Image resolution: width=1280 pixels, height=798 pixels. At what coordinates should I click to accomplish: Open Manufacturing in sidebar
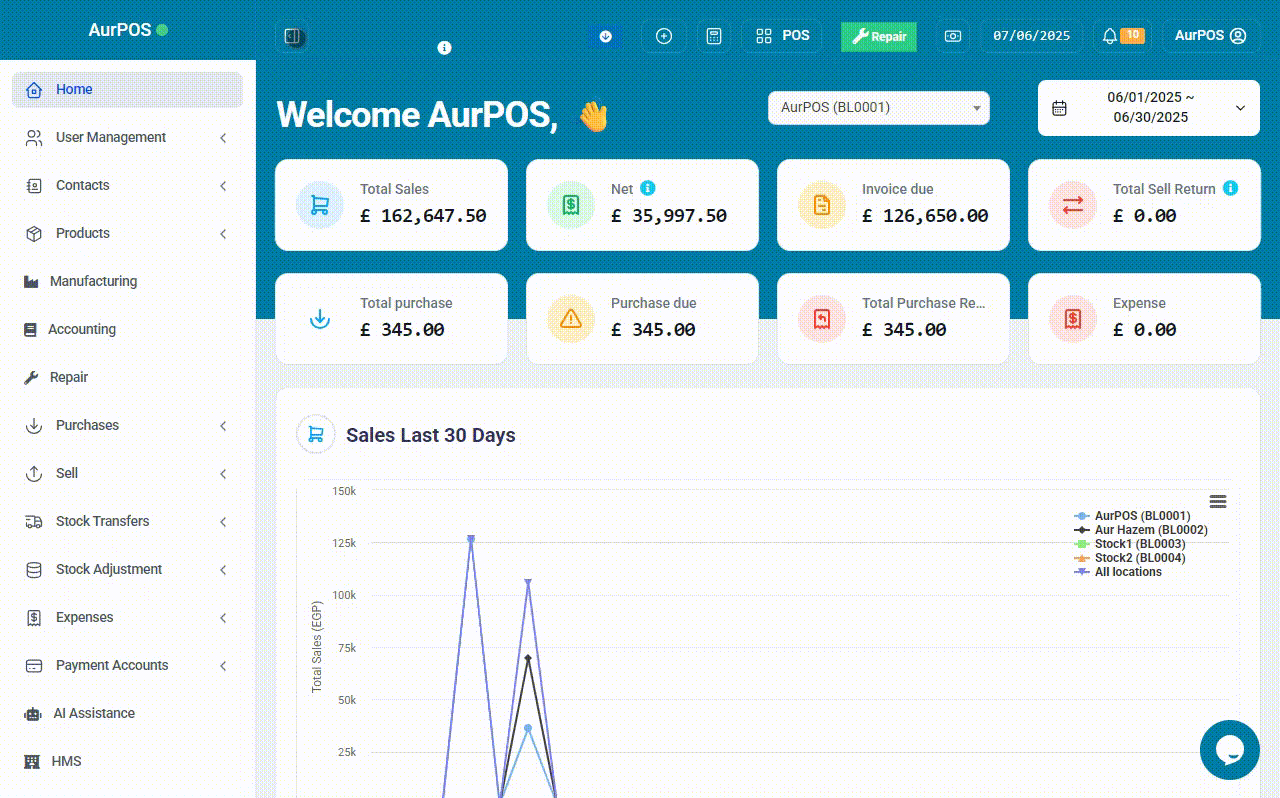point(127,281)
